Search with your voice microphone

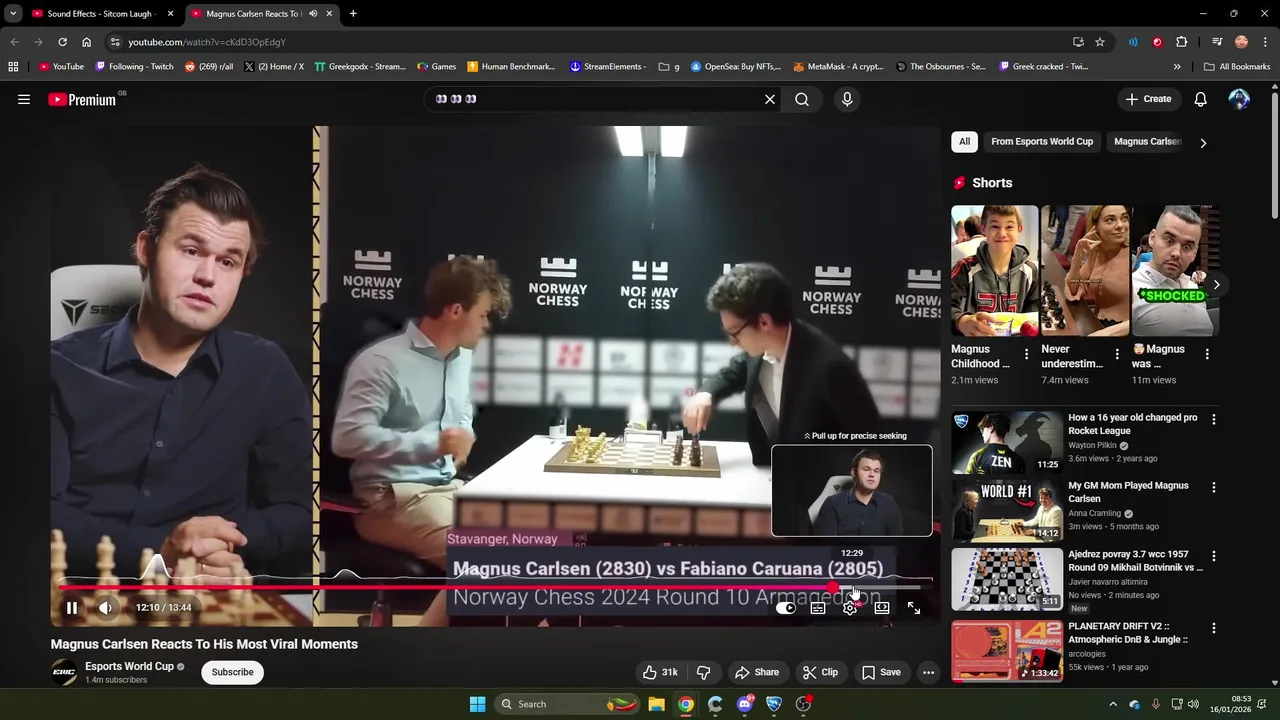[847, 99]
